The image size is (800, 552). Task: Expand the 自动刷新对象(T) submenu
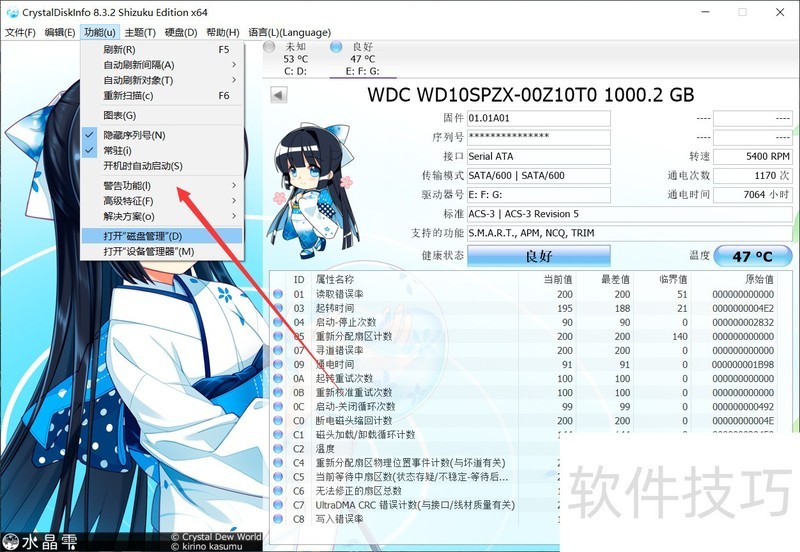(x=162, y=80)
